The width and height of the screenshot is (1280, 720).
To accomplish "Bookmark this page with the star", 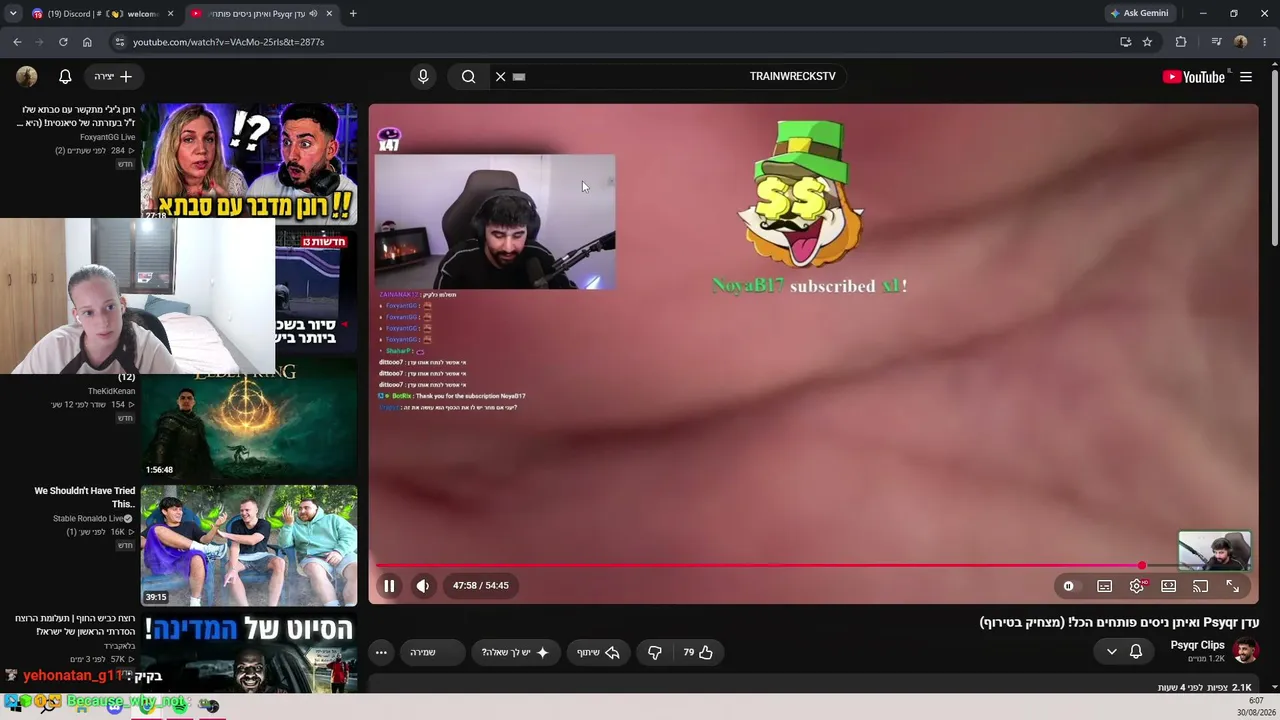I will [x=1147, y=42].
